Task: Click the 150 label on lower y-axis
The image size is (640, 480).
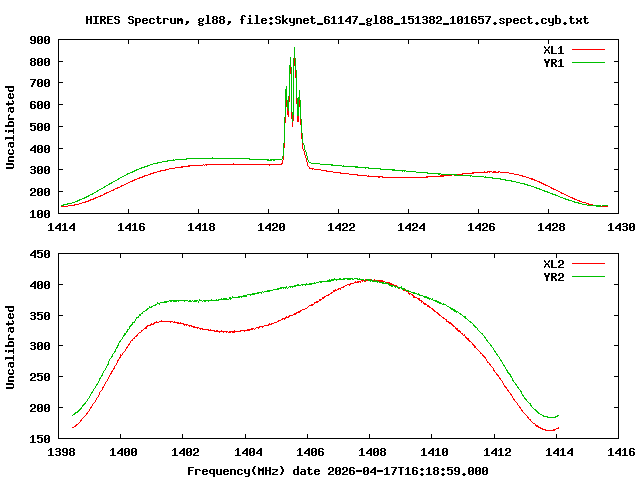Action: [40, 439]
